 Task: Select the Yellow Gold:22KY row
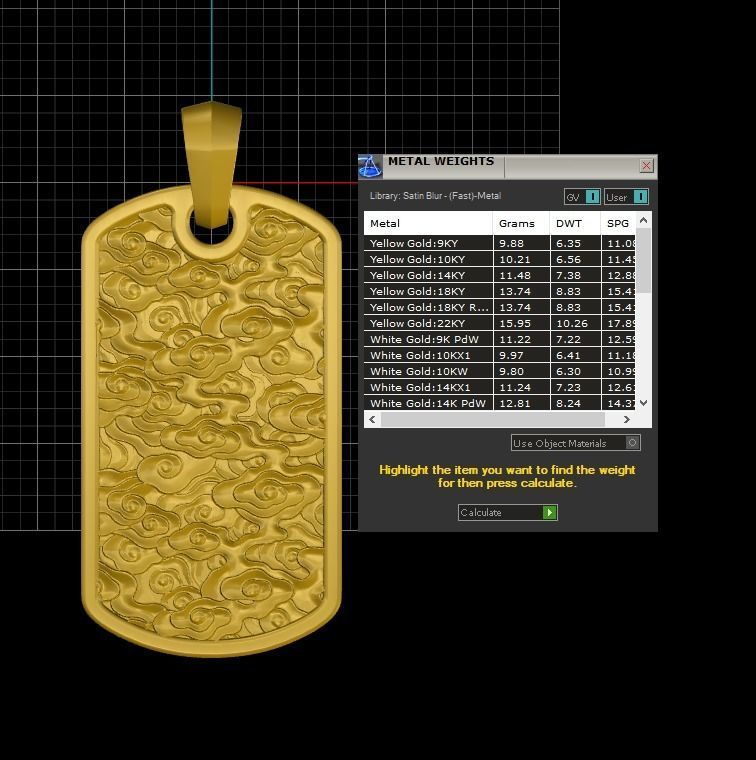tap(500, 323)
